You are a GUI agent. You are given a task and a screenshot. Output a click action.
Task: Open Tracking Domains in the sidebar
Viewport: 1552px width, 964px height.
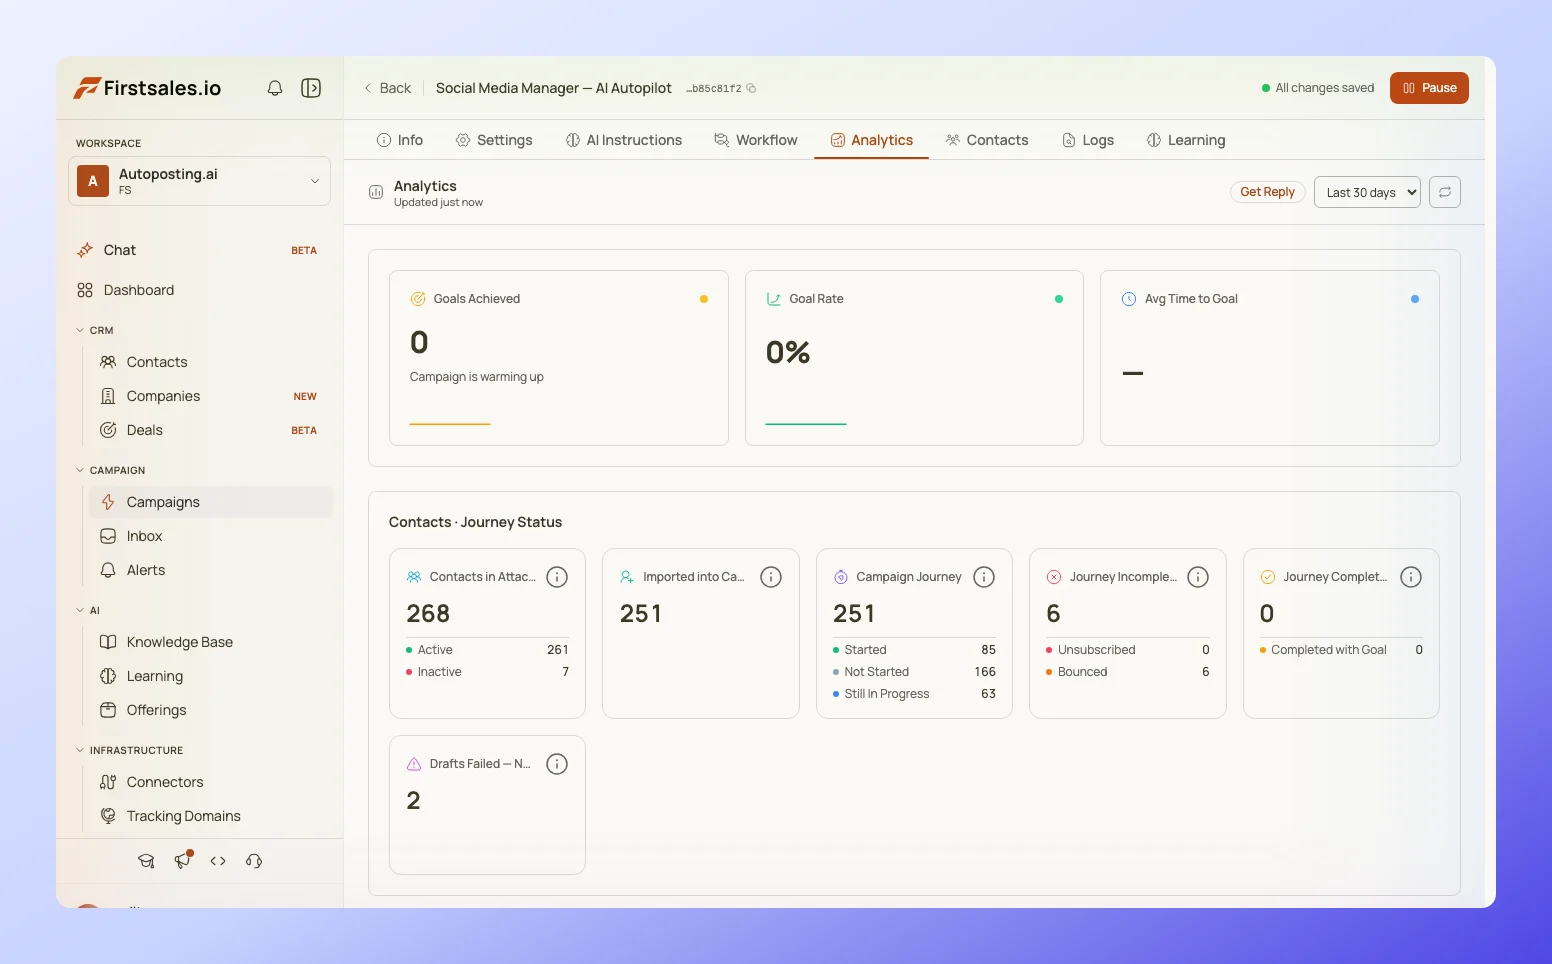click(211, 816)
